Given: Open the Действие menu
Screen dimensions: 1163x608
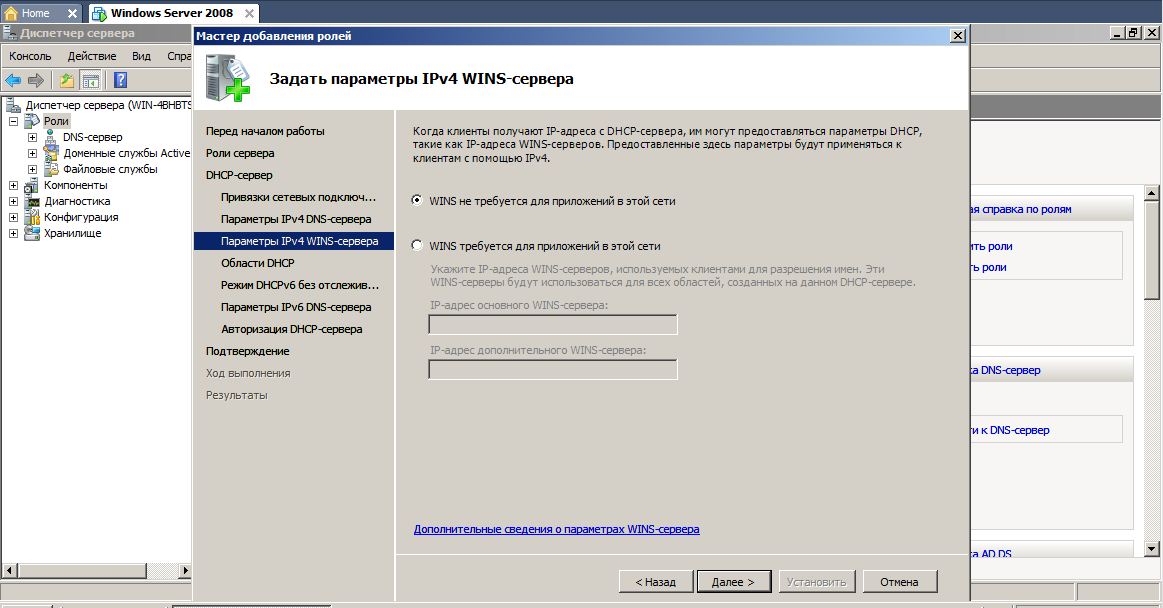Looking at the screenshot, I should click(x=92, y=56).
